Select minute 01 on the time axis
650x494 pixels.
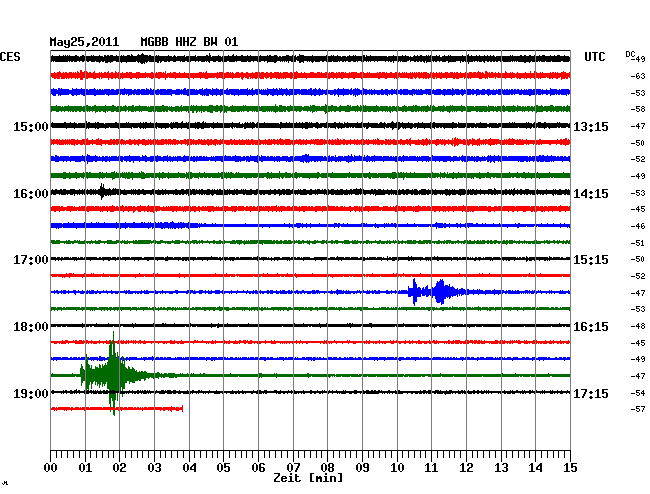coord(85,467)
